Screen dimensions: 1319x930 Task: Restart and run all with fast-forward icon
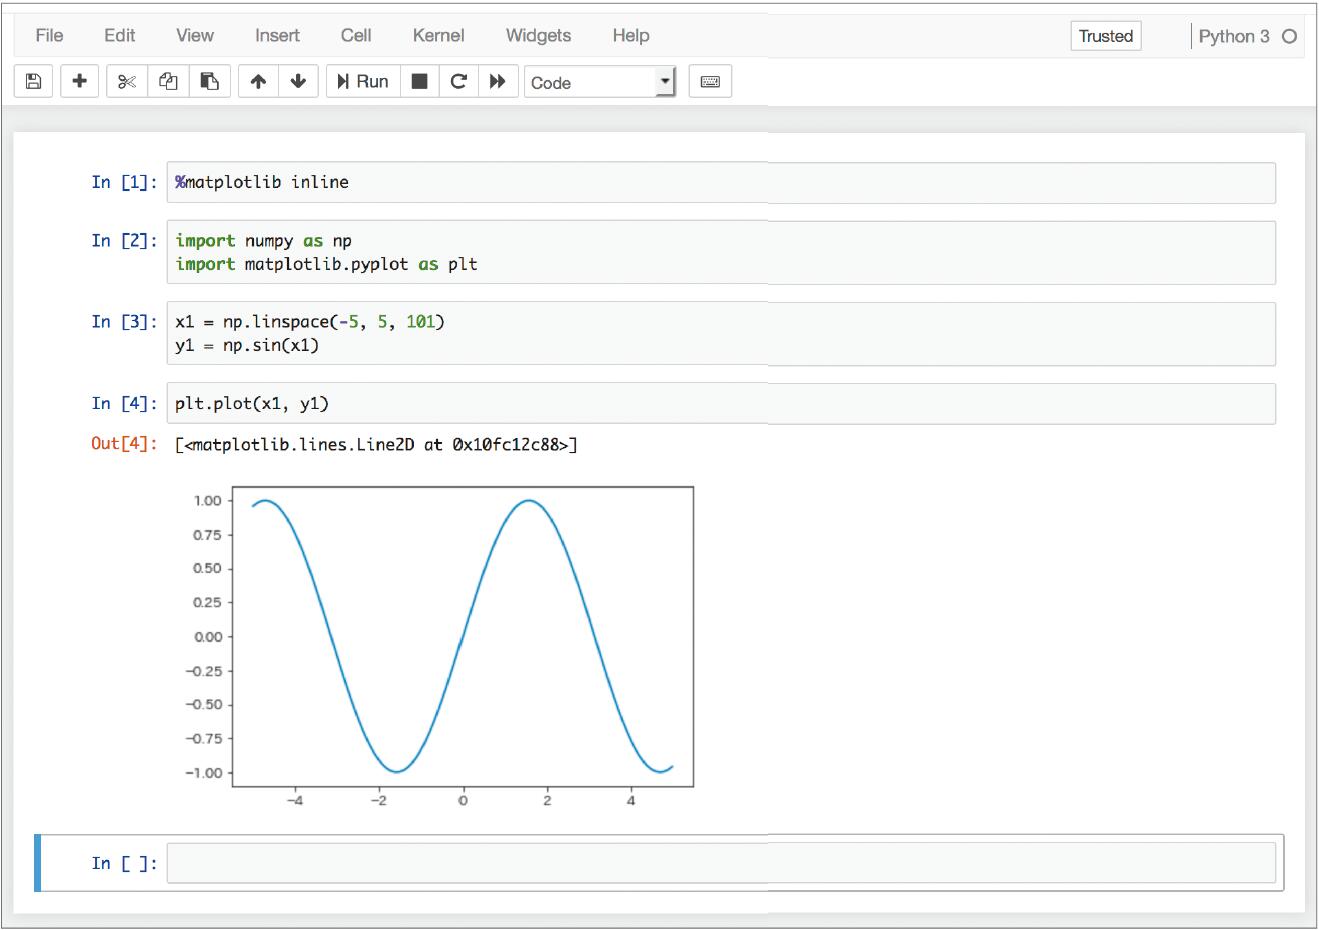click(x=498, y=82)
